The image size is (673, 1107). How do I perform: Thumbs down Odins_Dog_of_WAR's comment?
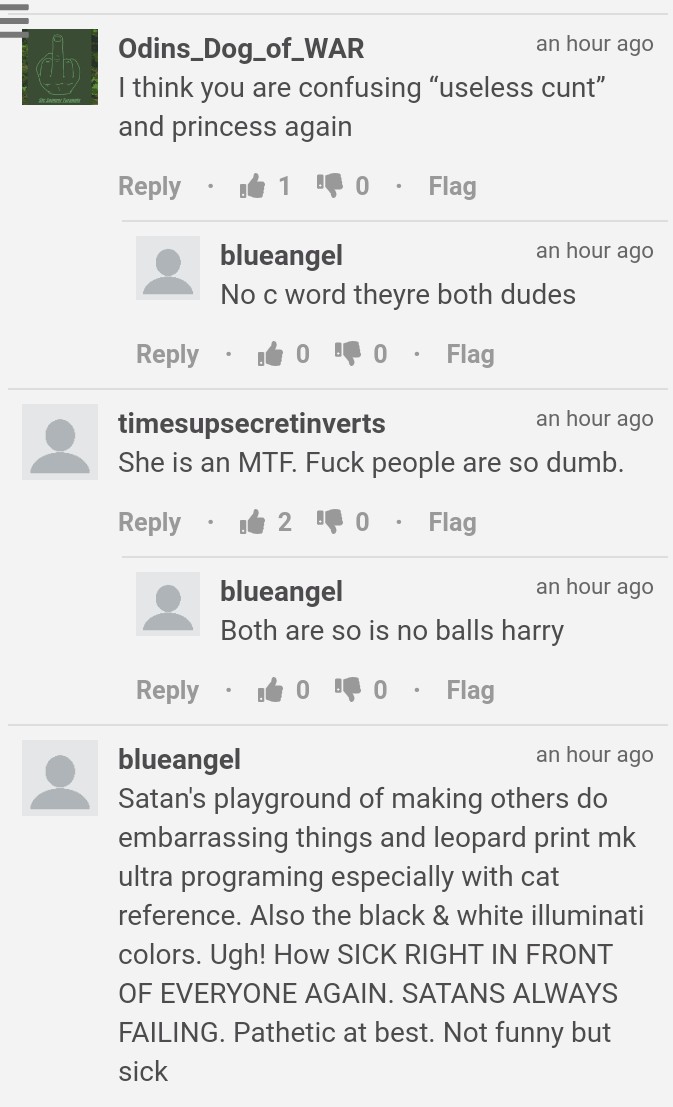point(329,186)
